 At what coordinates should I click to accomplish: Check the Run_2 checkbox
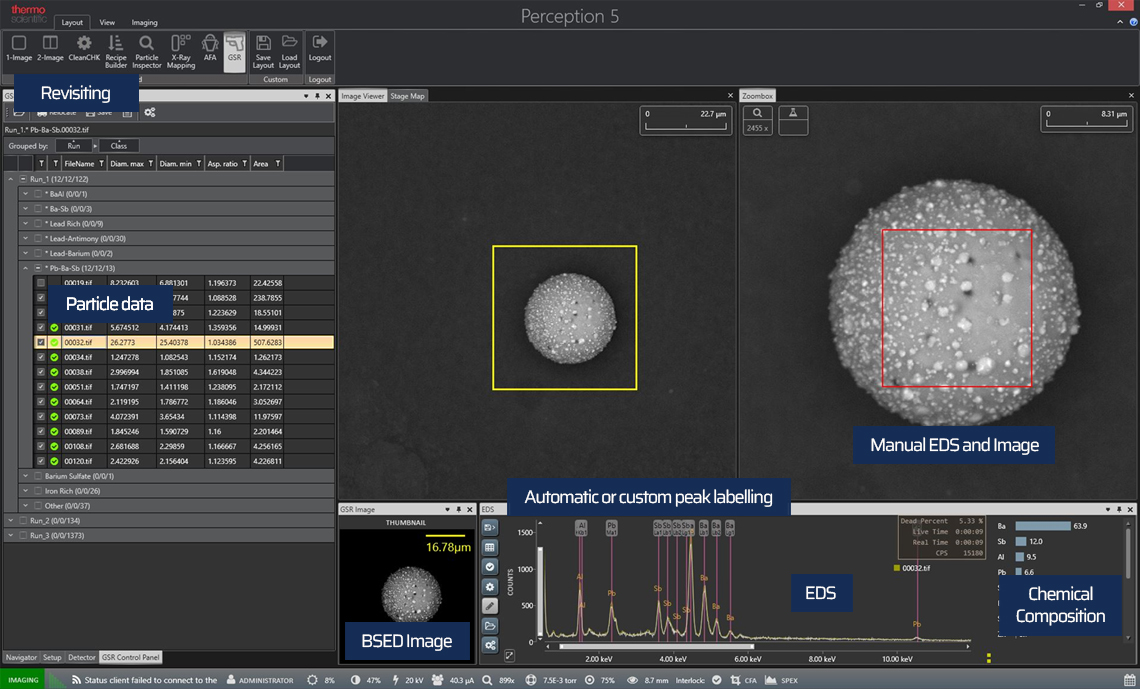(23, 520)
